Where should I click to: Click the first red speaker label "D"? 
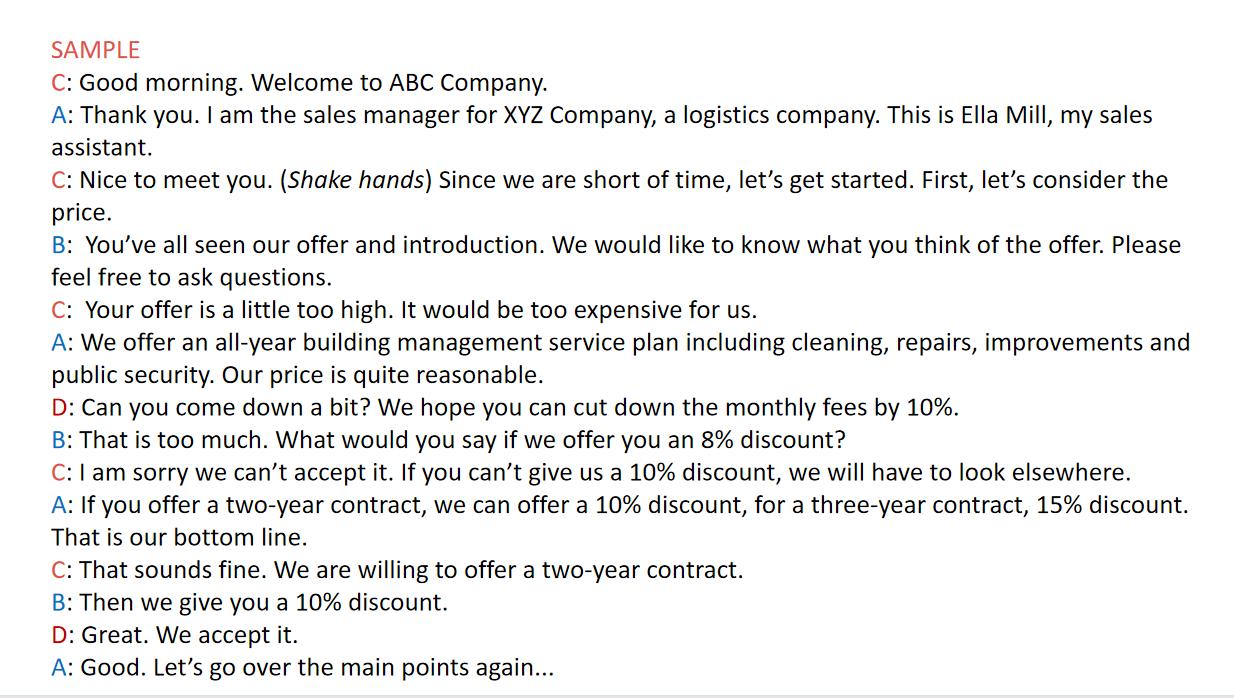click(59, 408)
